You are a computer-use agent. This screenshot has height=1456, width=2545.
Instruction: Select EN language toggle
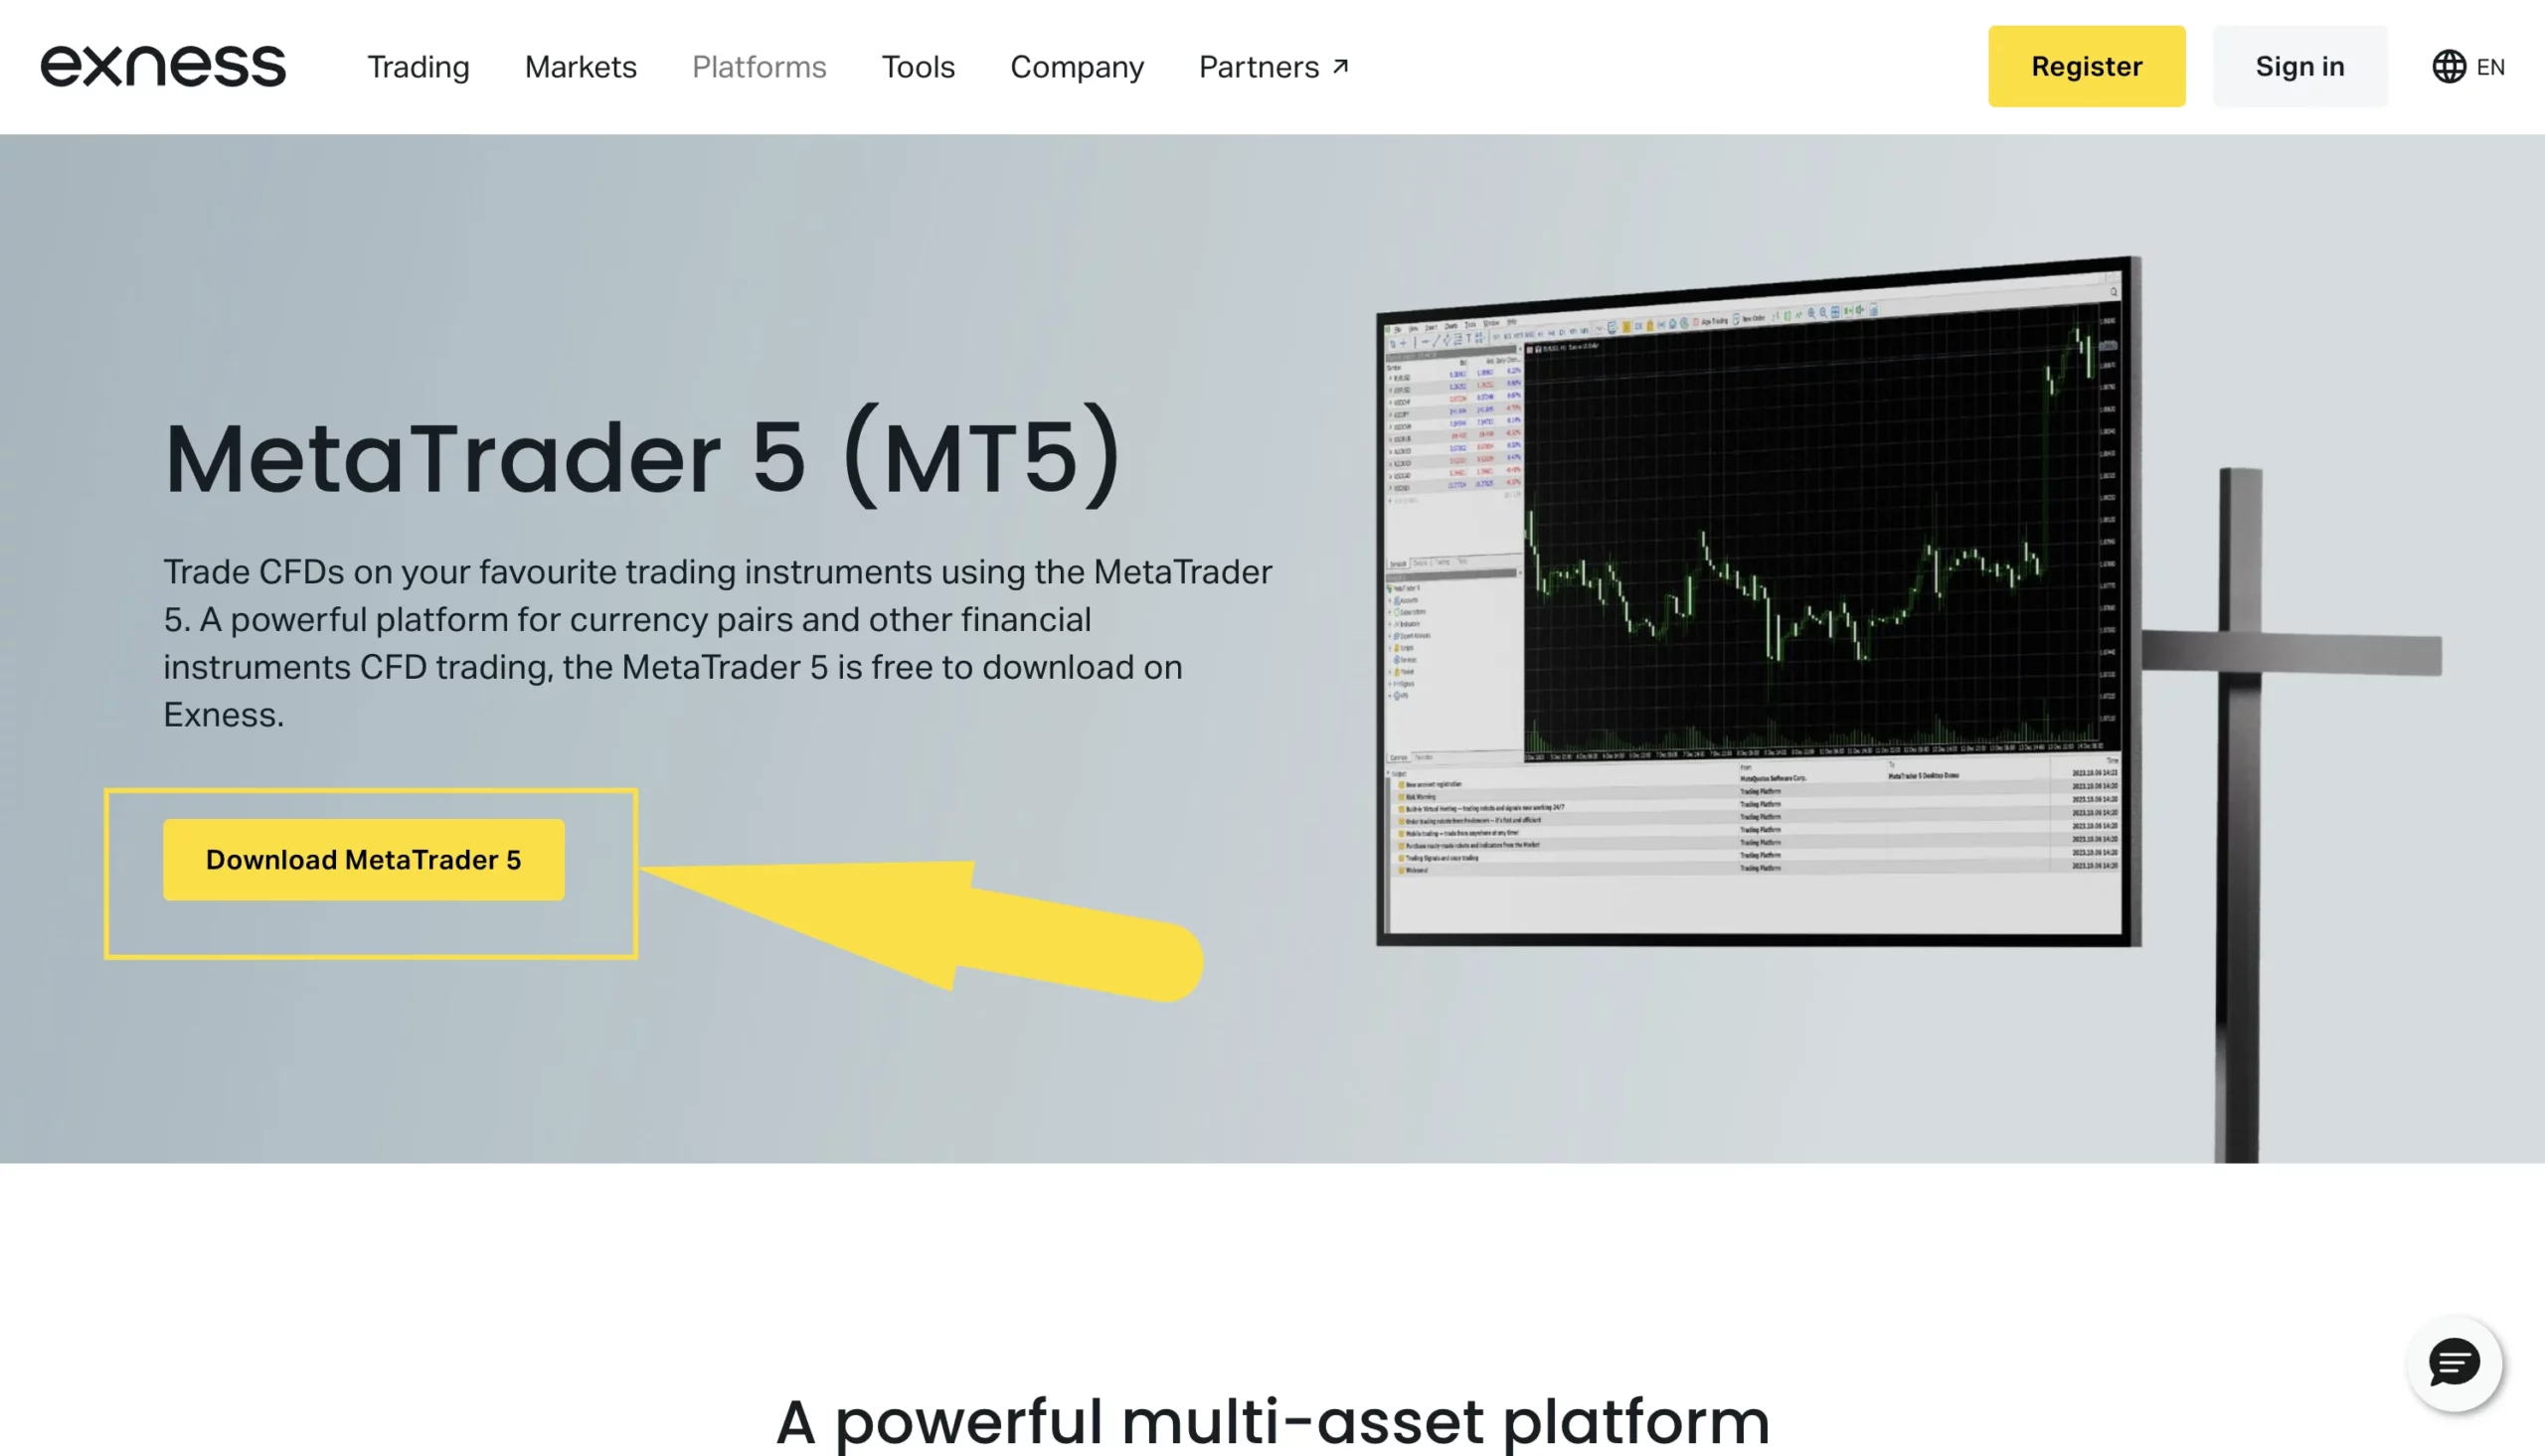(2469, 67)
